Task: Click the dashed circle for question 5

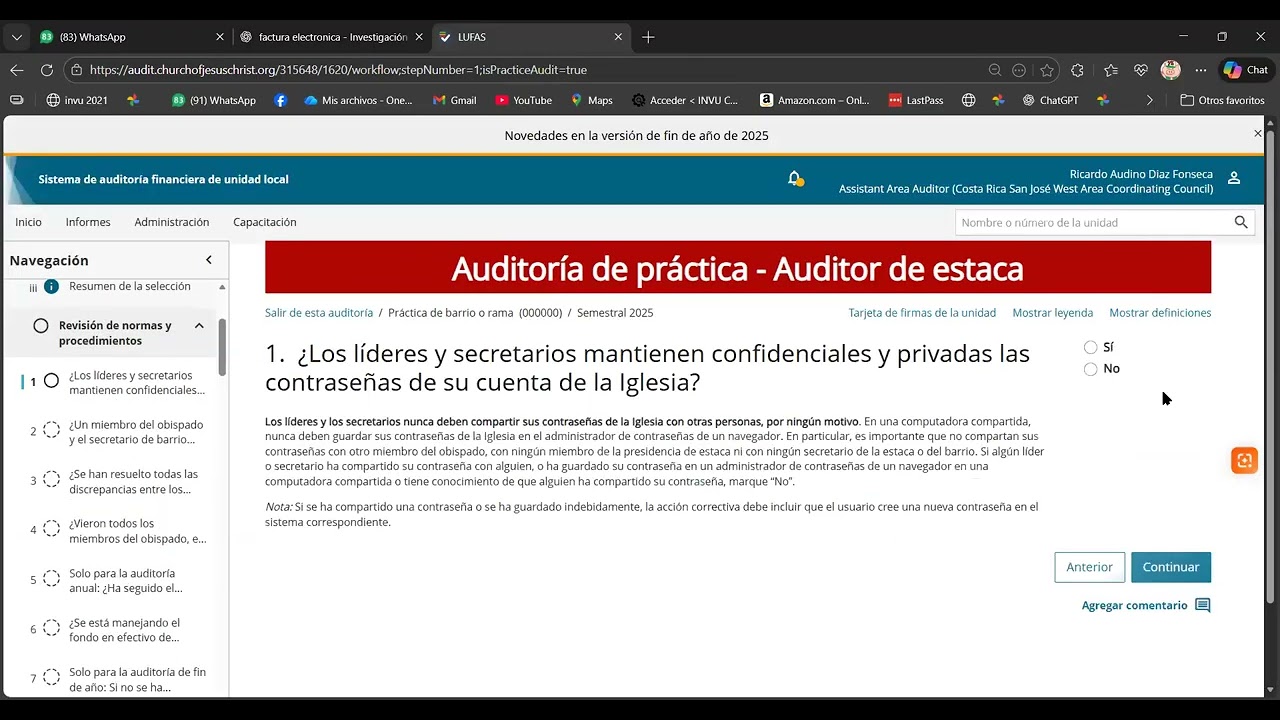Action: point(51,580)
